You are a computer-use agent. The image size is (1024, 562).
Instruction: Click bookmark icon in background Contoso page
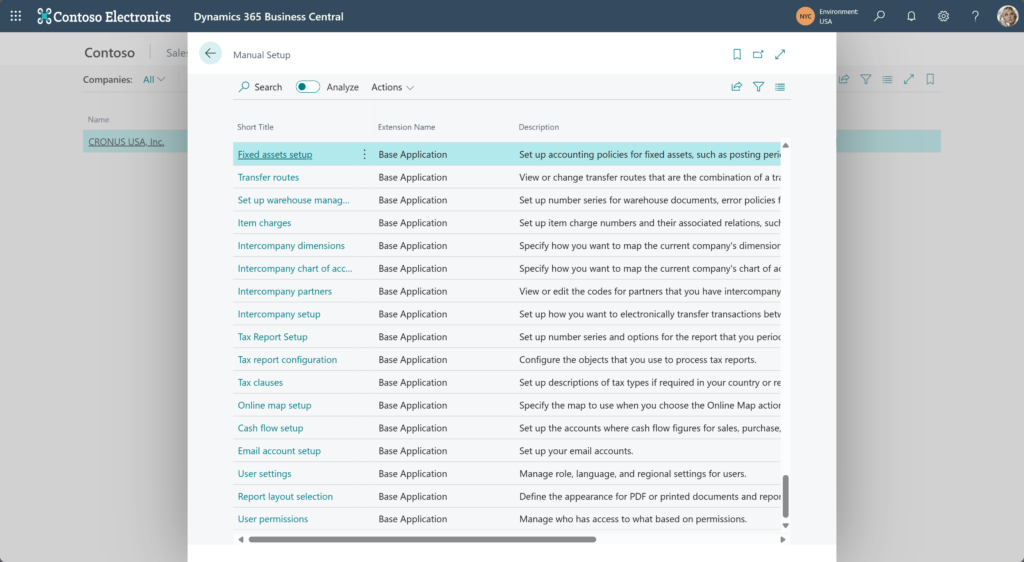tap(930, 79)
